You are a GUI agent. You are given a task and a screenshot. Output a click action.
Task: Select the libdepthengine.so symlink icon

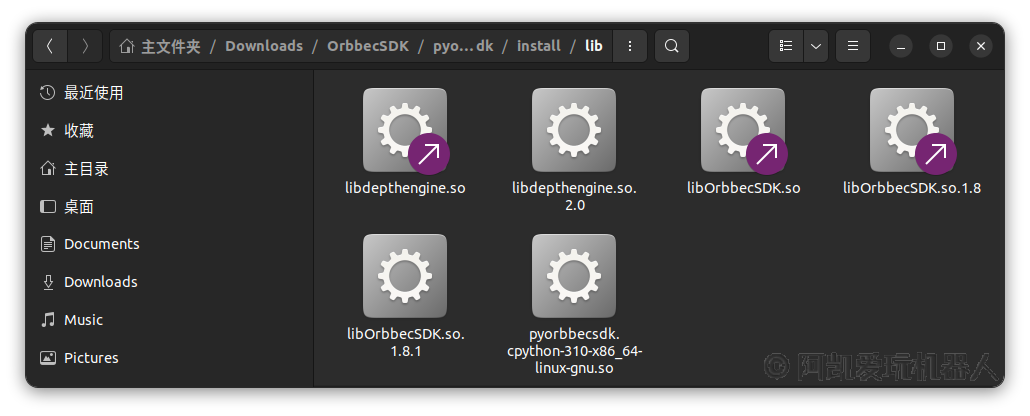405,130
